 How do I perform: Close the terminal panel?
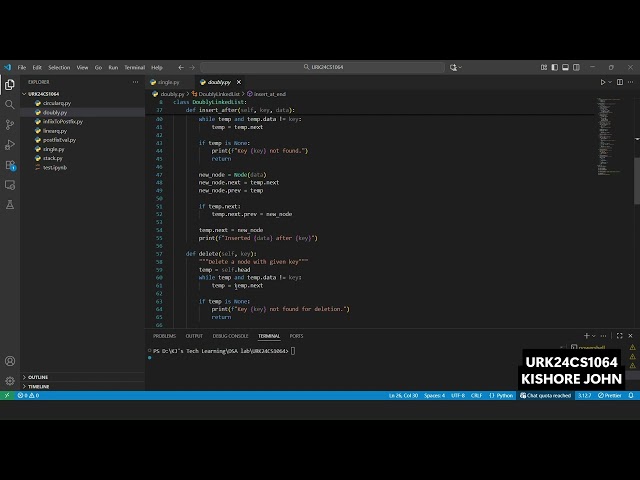click(631, 336)
